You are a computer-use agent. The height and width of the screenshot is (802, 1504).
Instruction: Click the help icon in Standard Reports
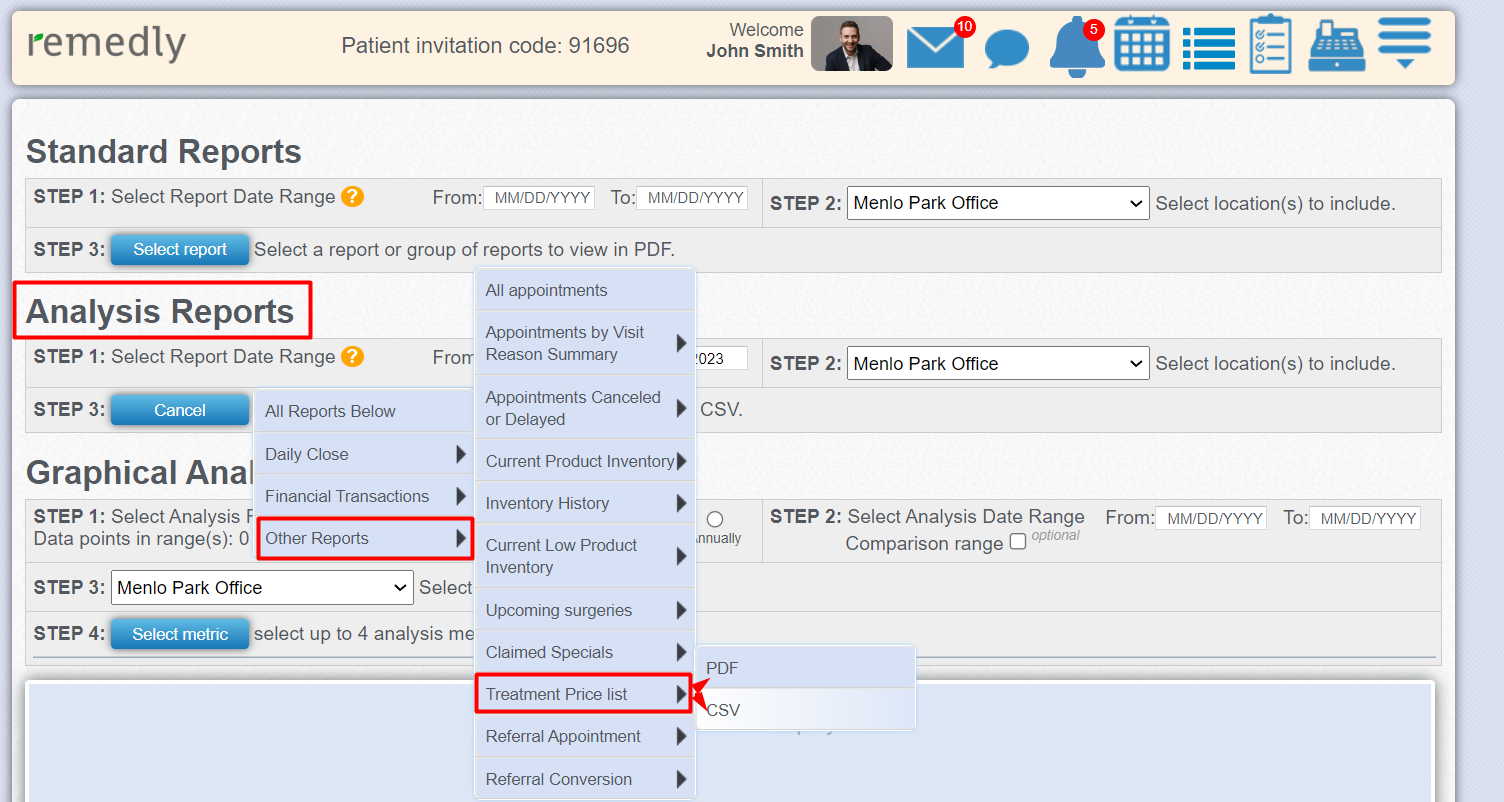pyautogui.click(x=352, y=197)
